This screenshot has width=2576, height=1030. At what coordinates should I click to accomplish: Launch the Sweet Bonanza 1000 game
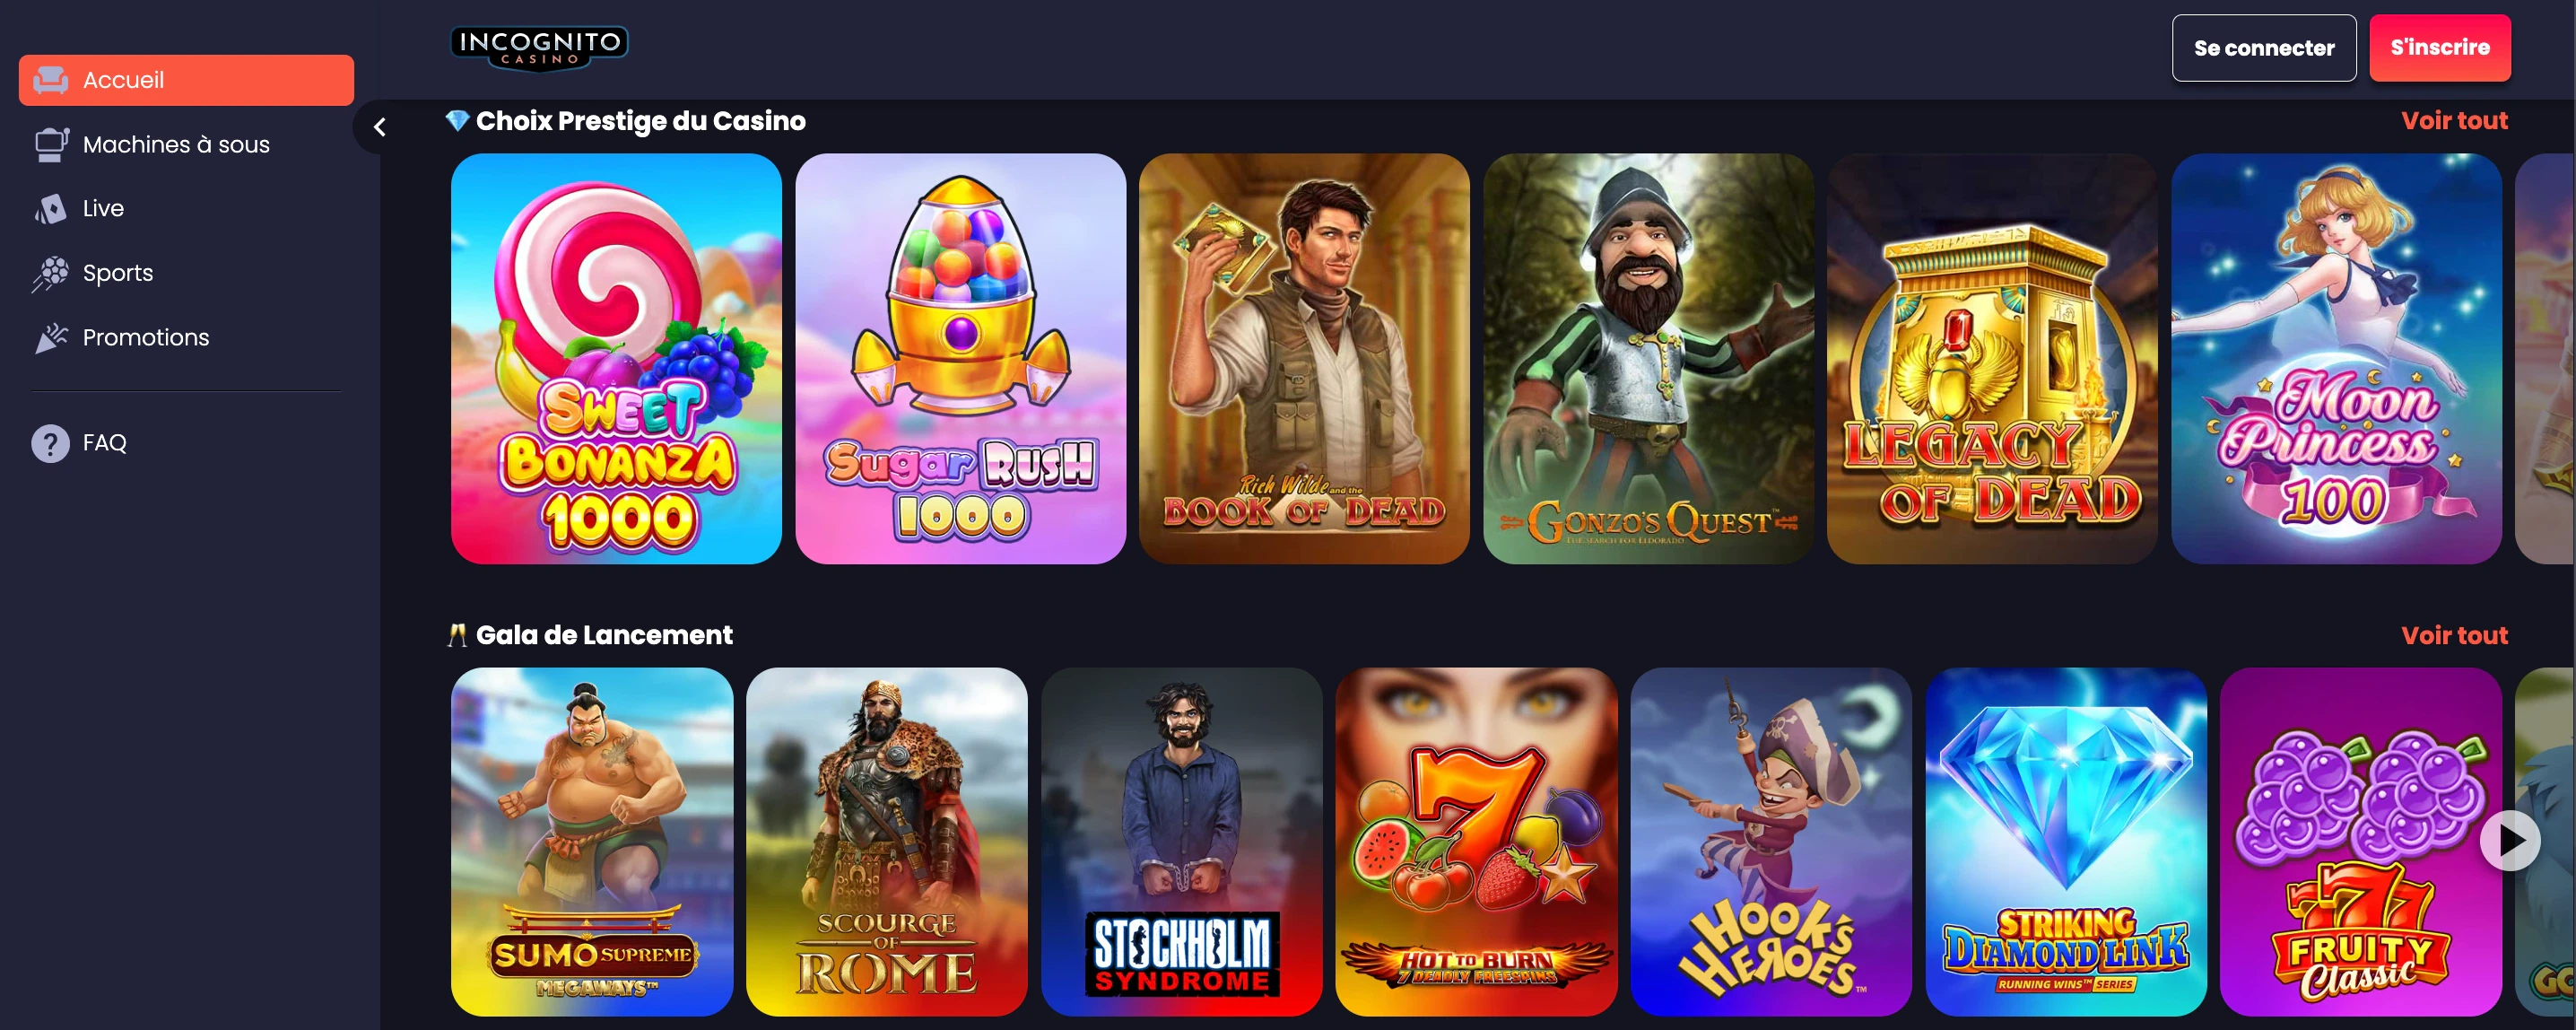616,358
